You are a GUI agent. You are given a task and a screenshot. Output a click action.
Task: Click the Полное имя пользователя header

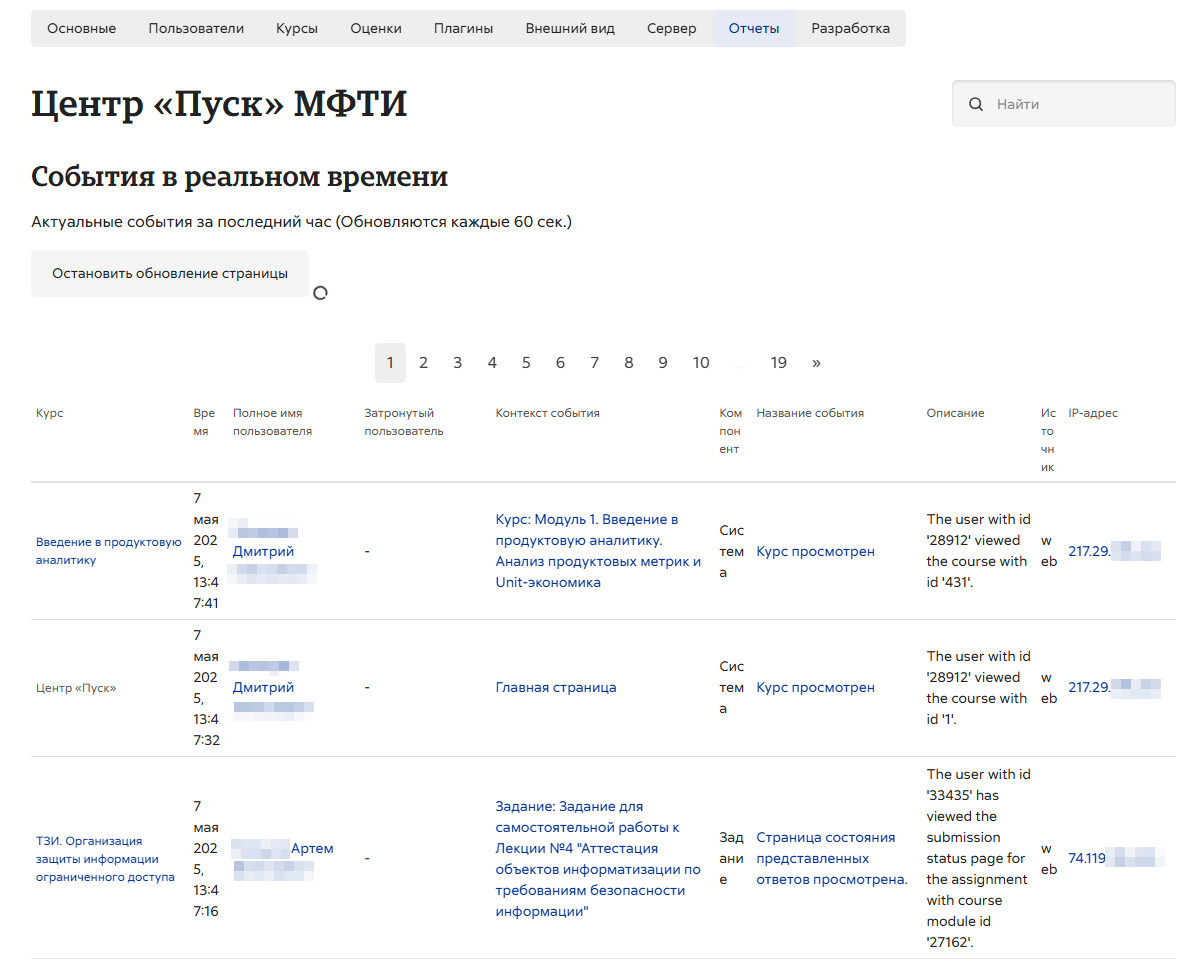coord(273,422)
